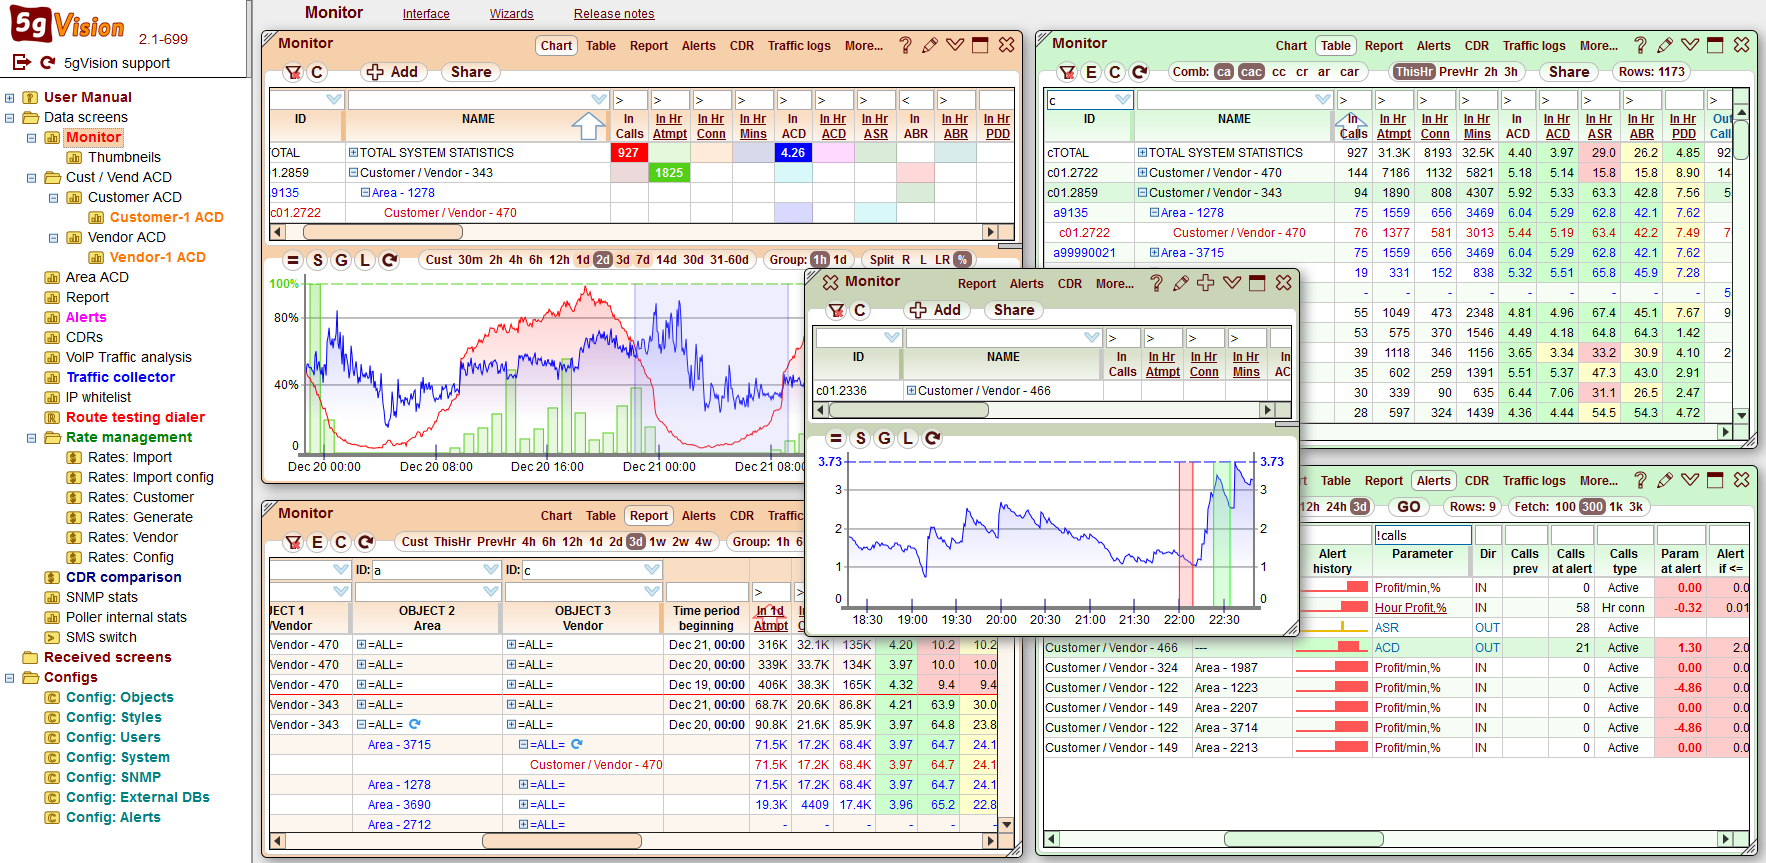The image size is (1766, 863).
Task: Refresh chart in floating Monitor window
Action: click(x=932, y=438)
